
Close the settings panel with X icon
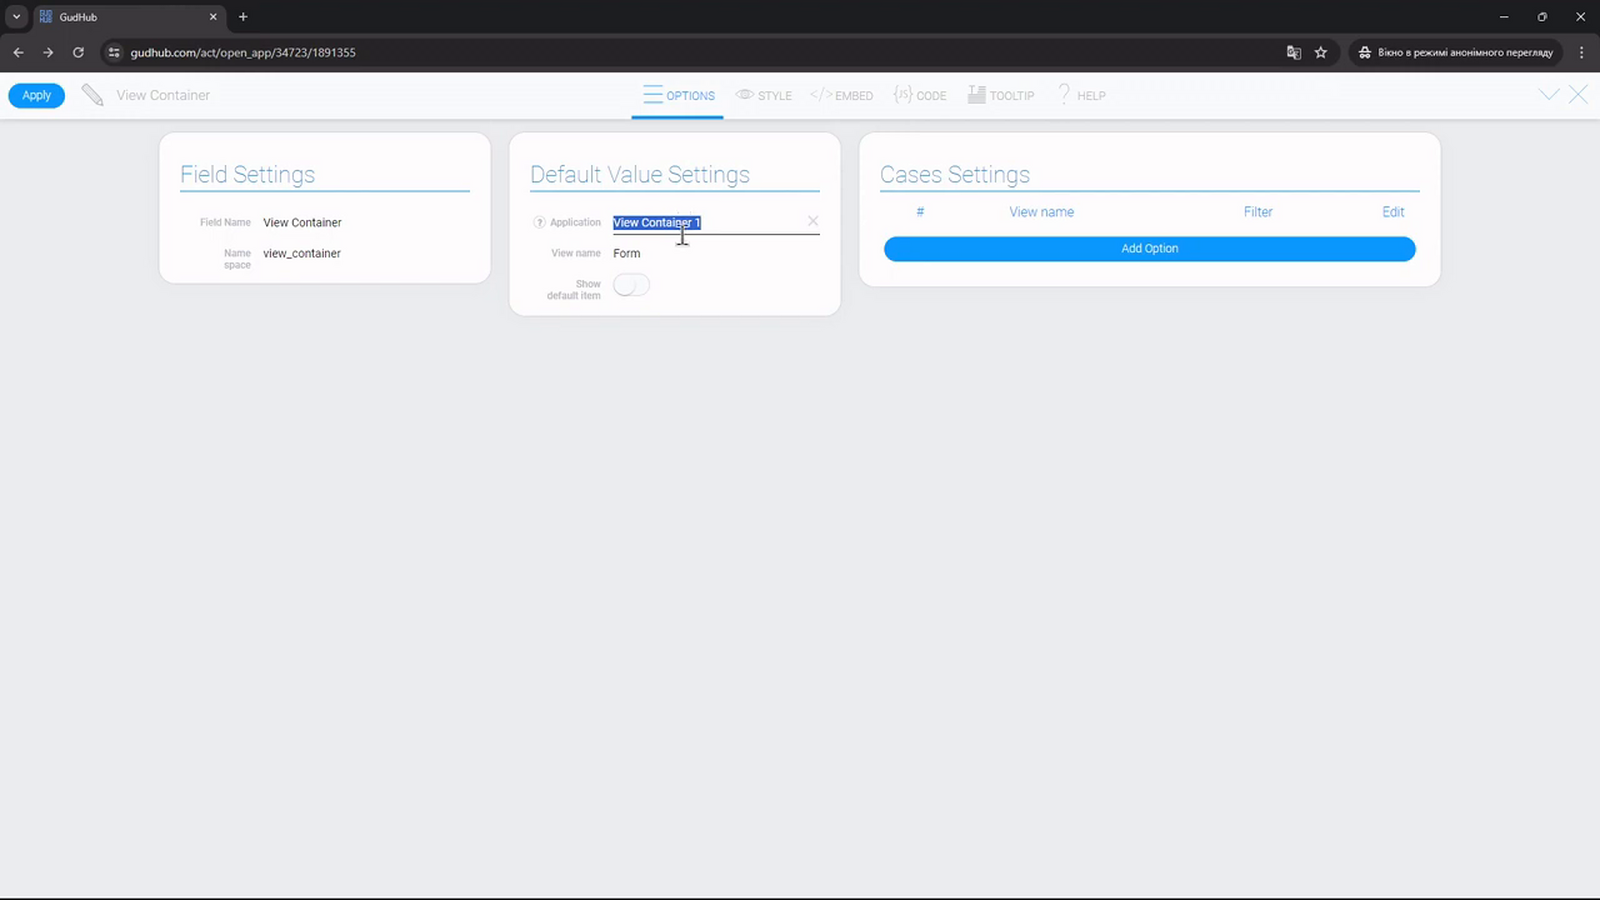[1578, 95]
